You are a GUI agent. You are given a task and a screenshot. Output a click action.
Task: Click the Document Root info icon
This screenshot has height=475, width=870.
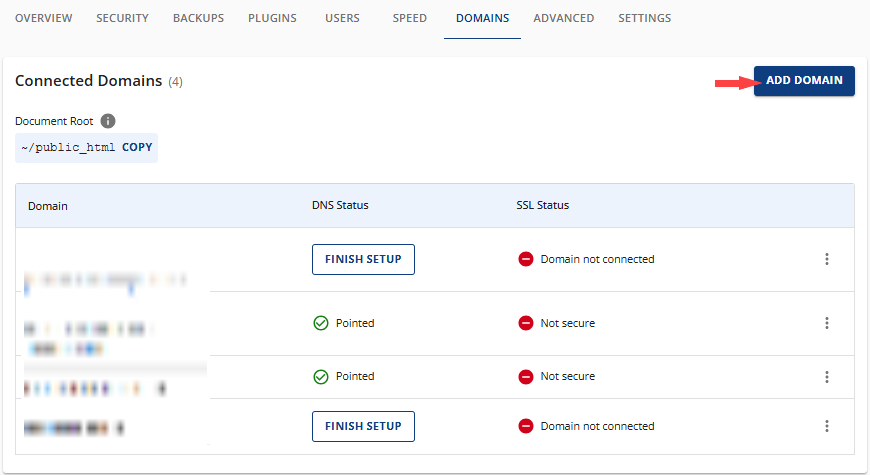click(108, 121)
